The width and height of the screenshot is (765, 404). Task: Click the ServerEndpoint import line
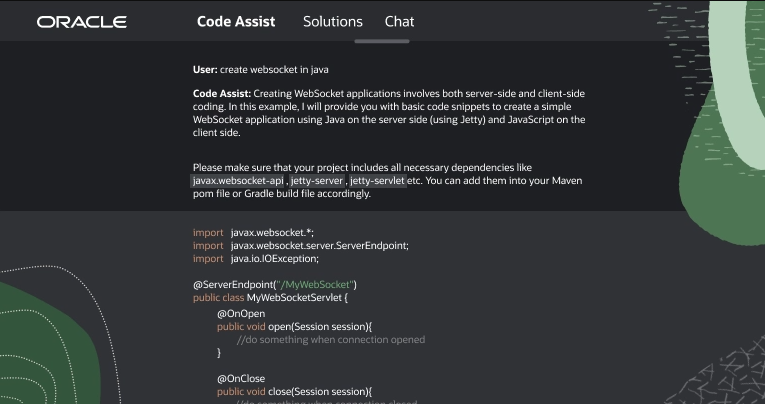301,245
